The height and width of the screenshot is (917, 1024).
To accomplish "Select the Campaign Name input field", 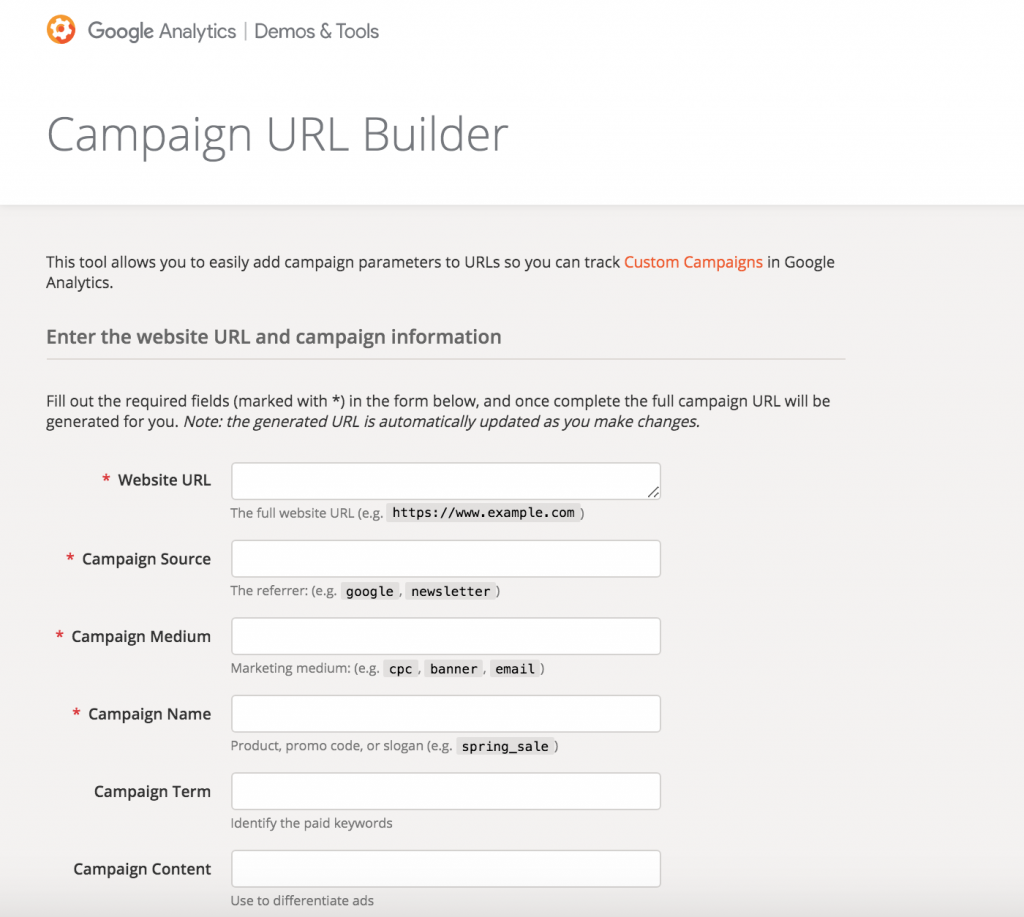I will coord(445,714).
